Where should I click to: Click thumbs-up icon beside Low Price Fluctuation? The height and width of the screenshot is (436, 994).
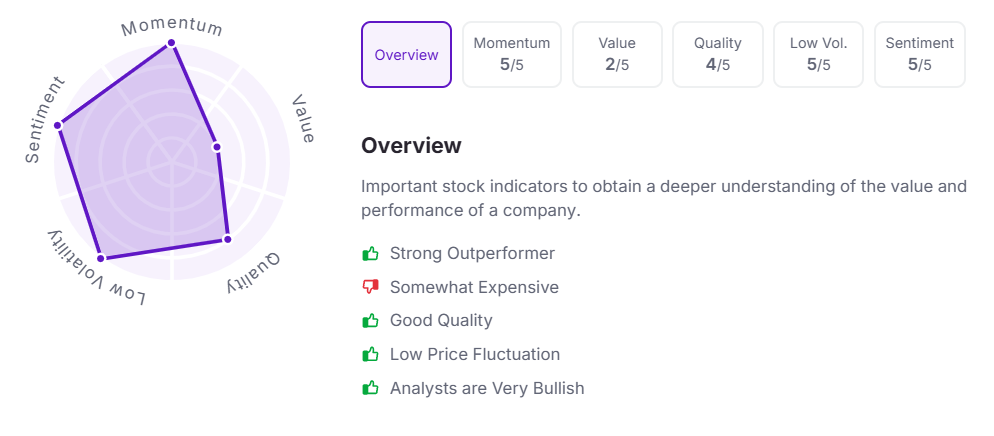click(371, 354)
